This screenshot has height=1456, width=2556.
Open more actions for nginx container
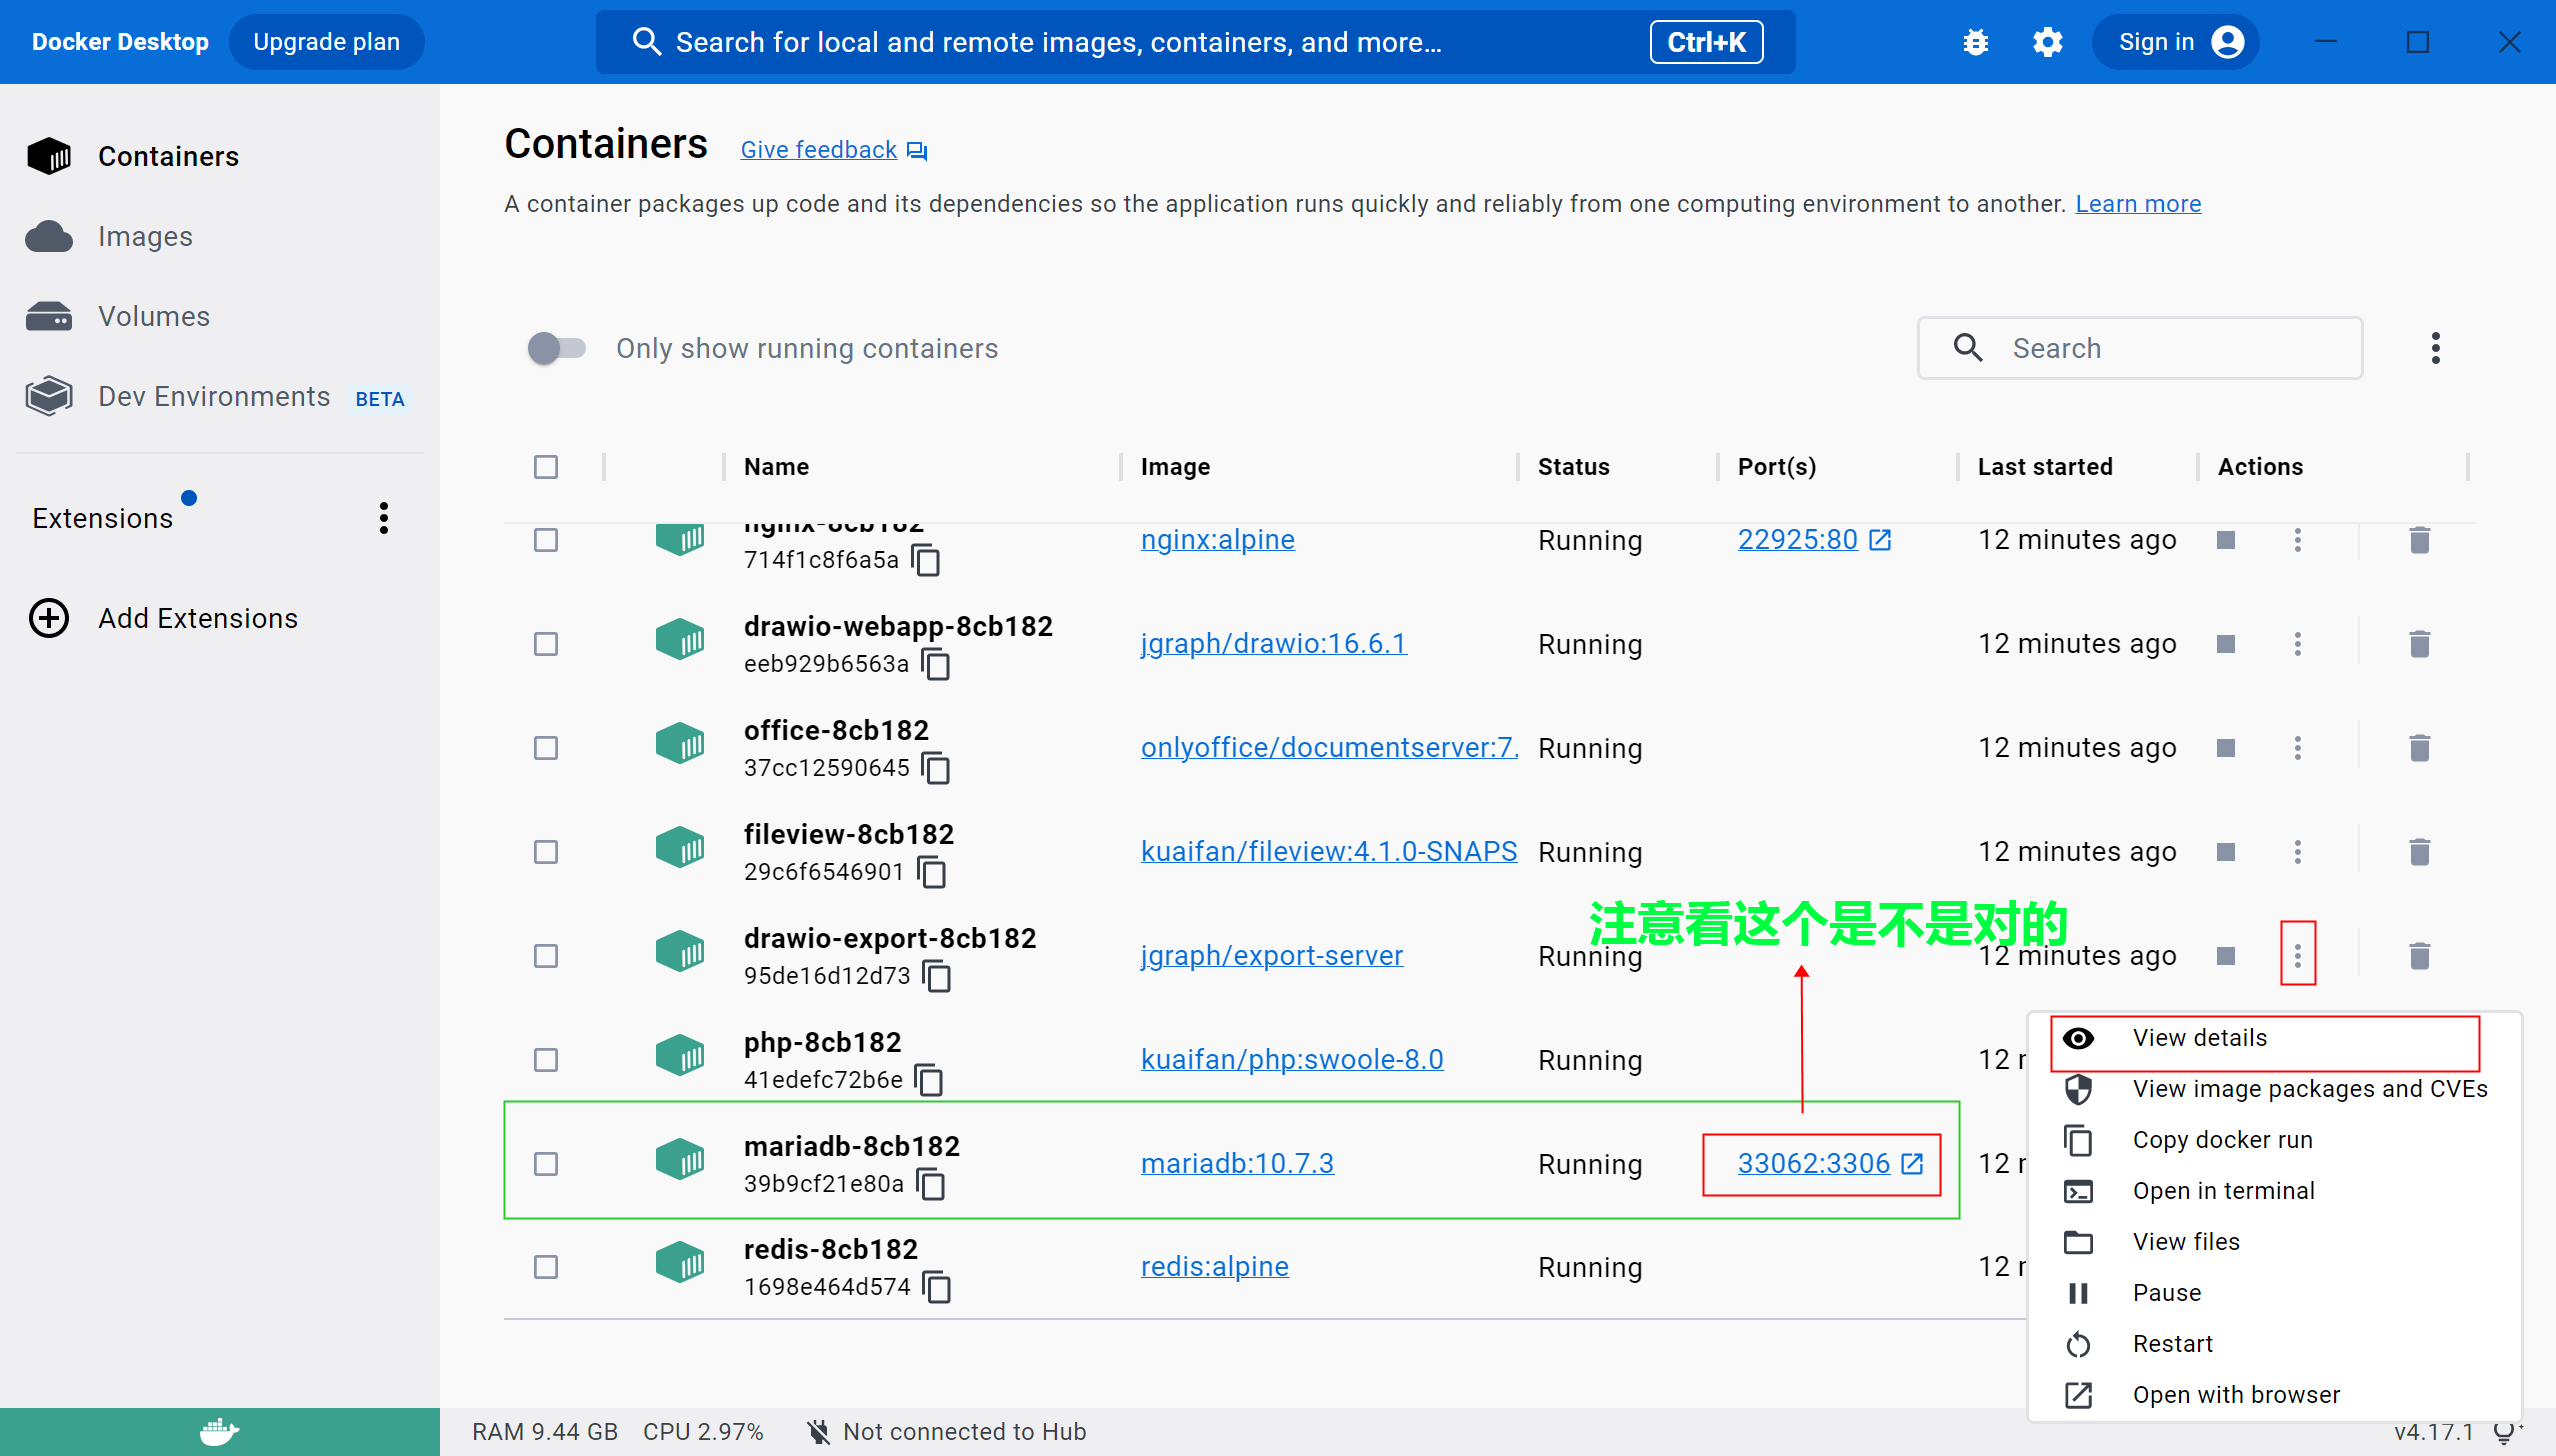click(x=2298, y=540)
